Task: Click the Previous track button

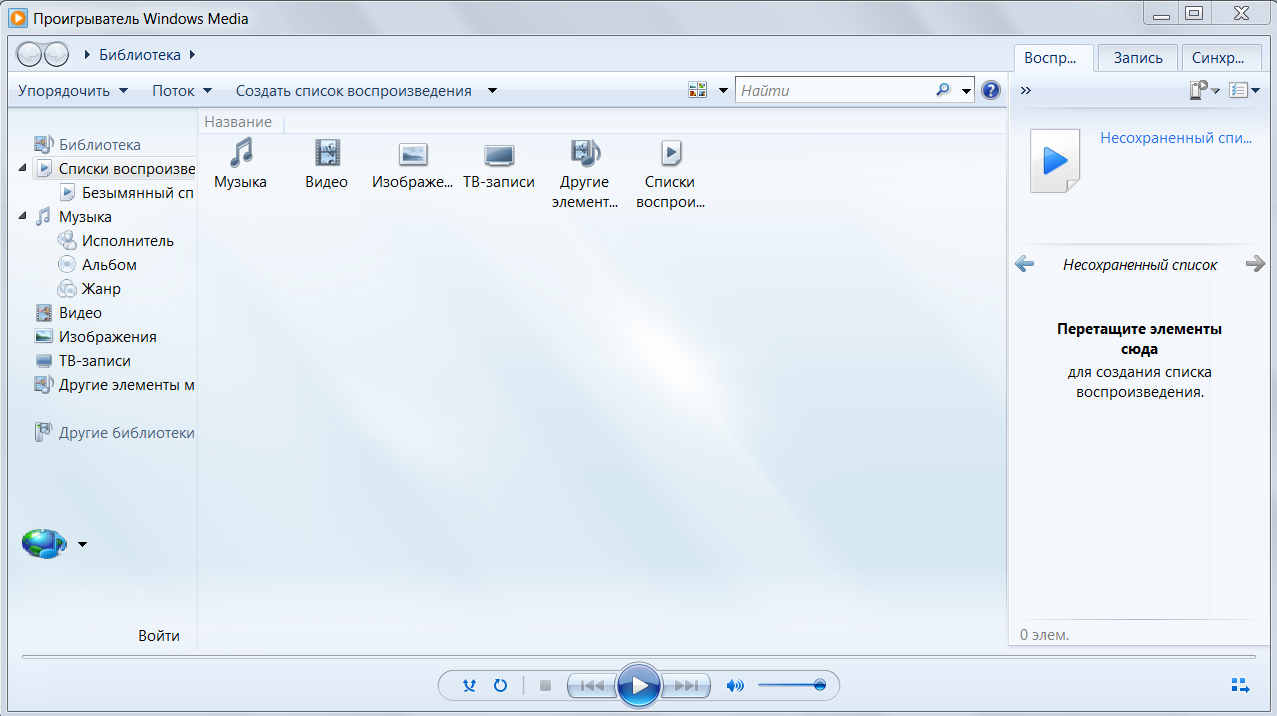Action: tap(591, 685)
